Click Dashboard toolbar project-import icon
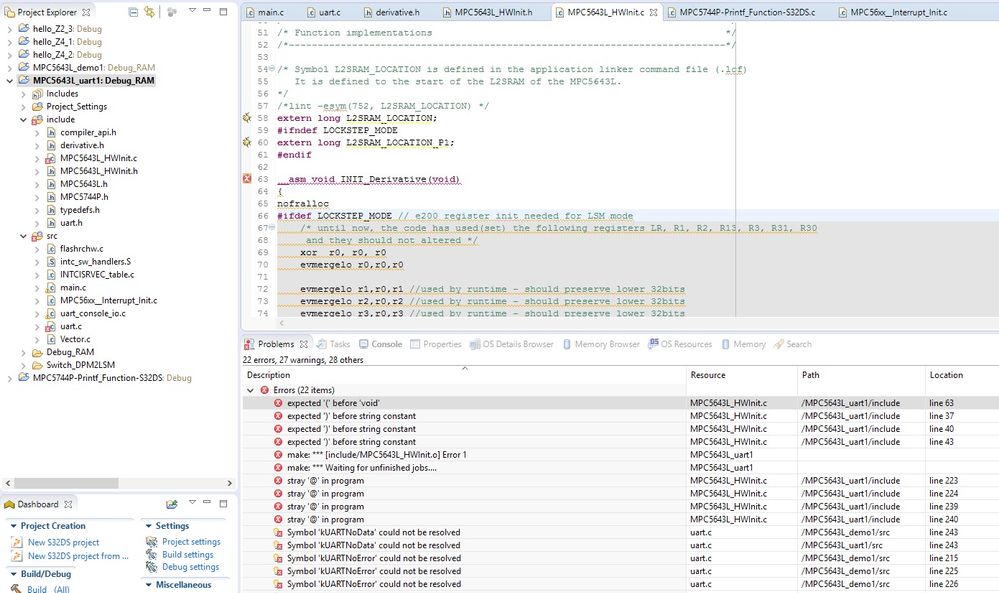 coord(171,504)
